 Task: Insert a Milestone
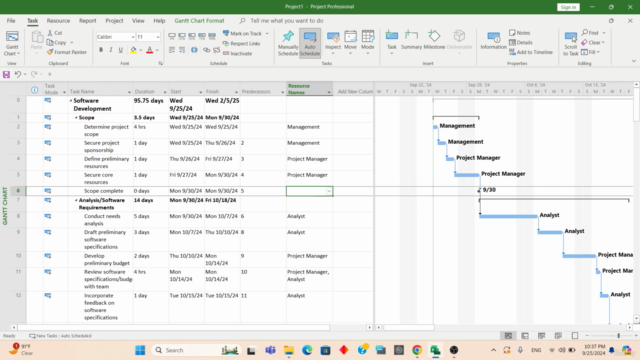(x=434, y=40)
